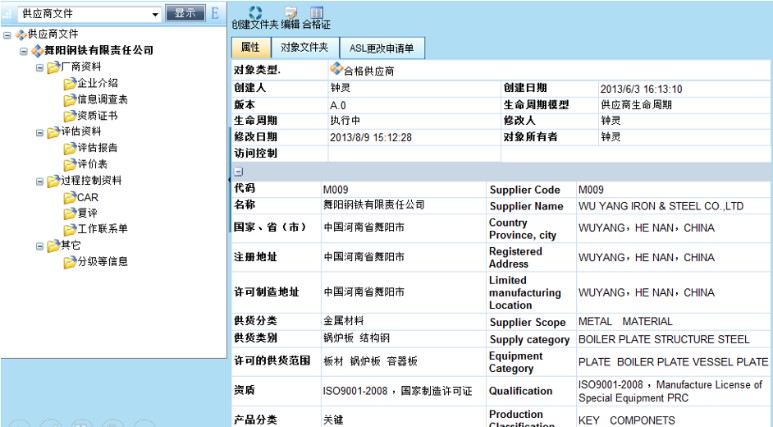
Task: Click the 合格证 toolbar icon
Action: pos(316,12)
